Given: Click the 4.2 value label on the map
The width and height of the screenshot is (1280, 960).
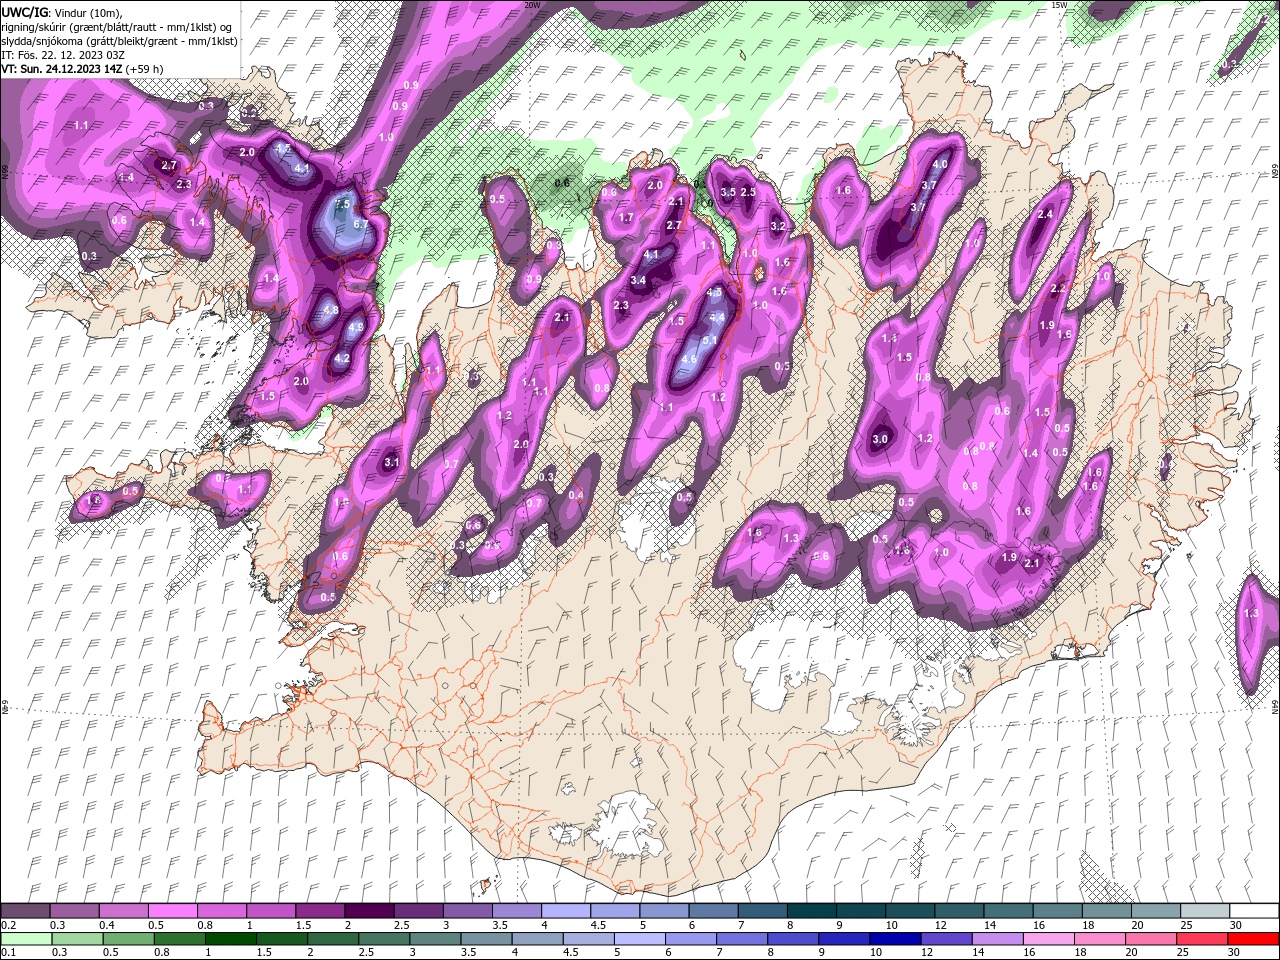Looking at the screenshot, I should pos(341,358).
